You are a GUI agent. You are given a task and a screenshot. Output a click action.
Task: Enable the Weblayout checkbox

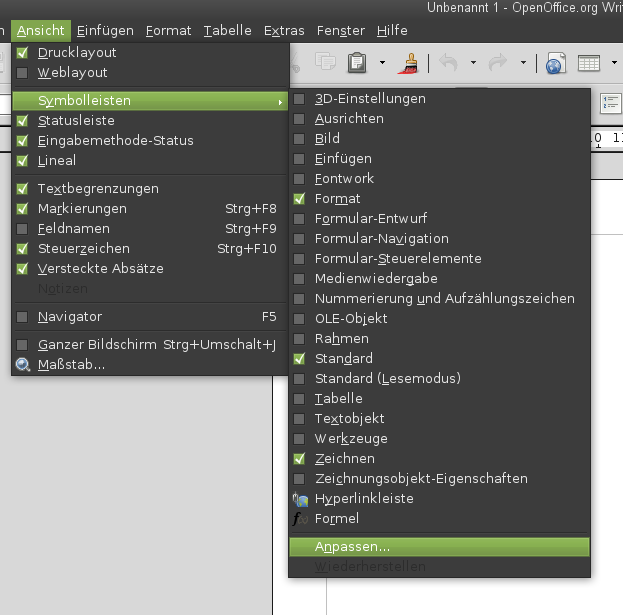22,73
